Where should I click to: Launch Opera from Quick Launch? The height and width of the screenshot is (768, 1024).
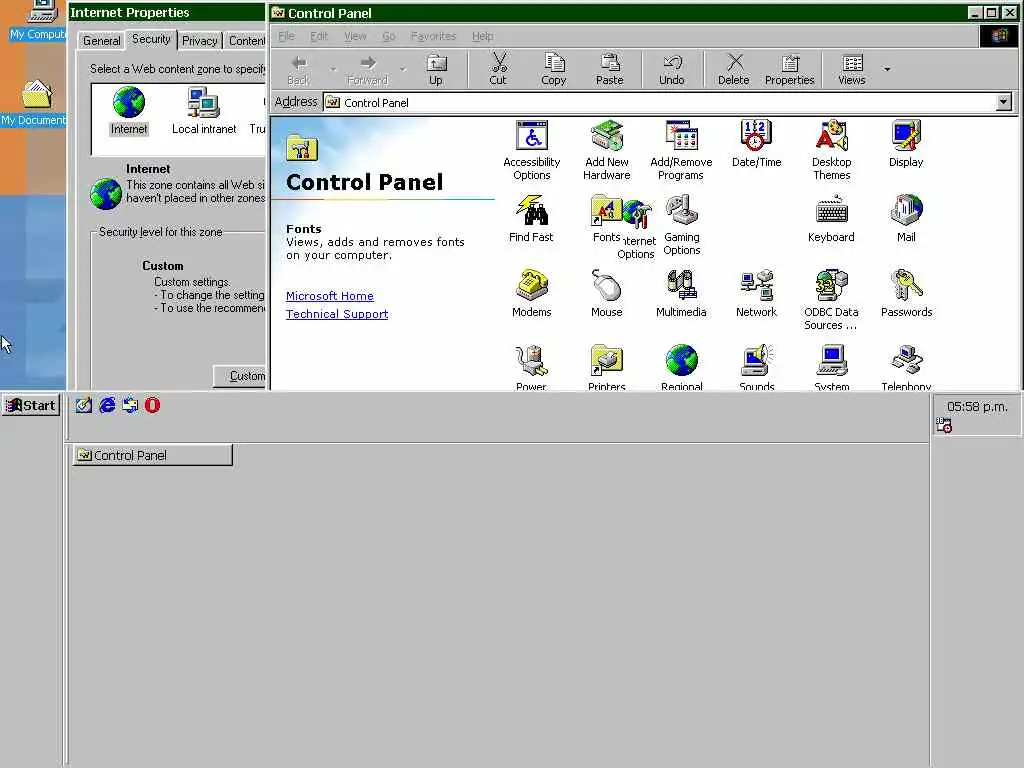tap(152, 405)
